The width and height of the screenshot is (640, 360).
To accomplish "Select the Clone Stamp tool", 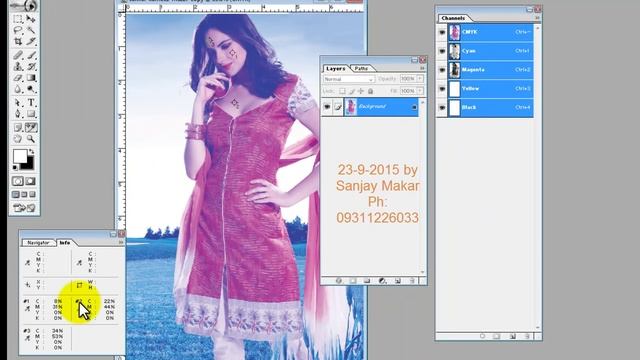I will 18,66.
